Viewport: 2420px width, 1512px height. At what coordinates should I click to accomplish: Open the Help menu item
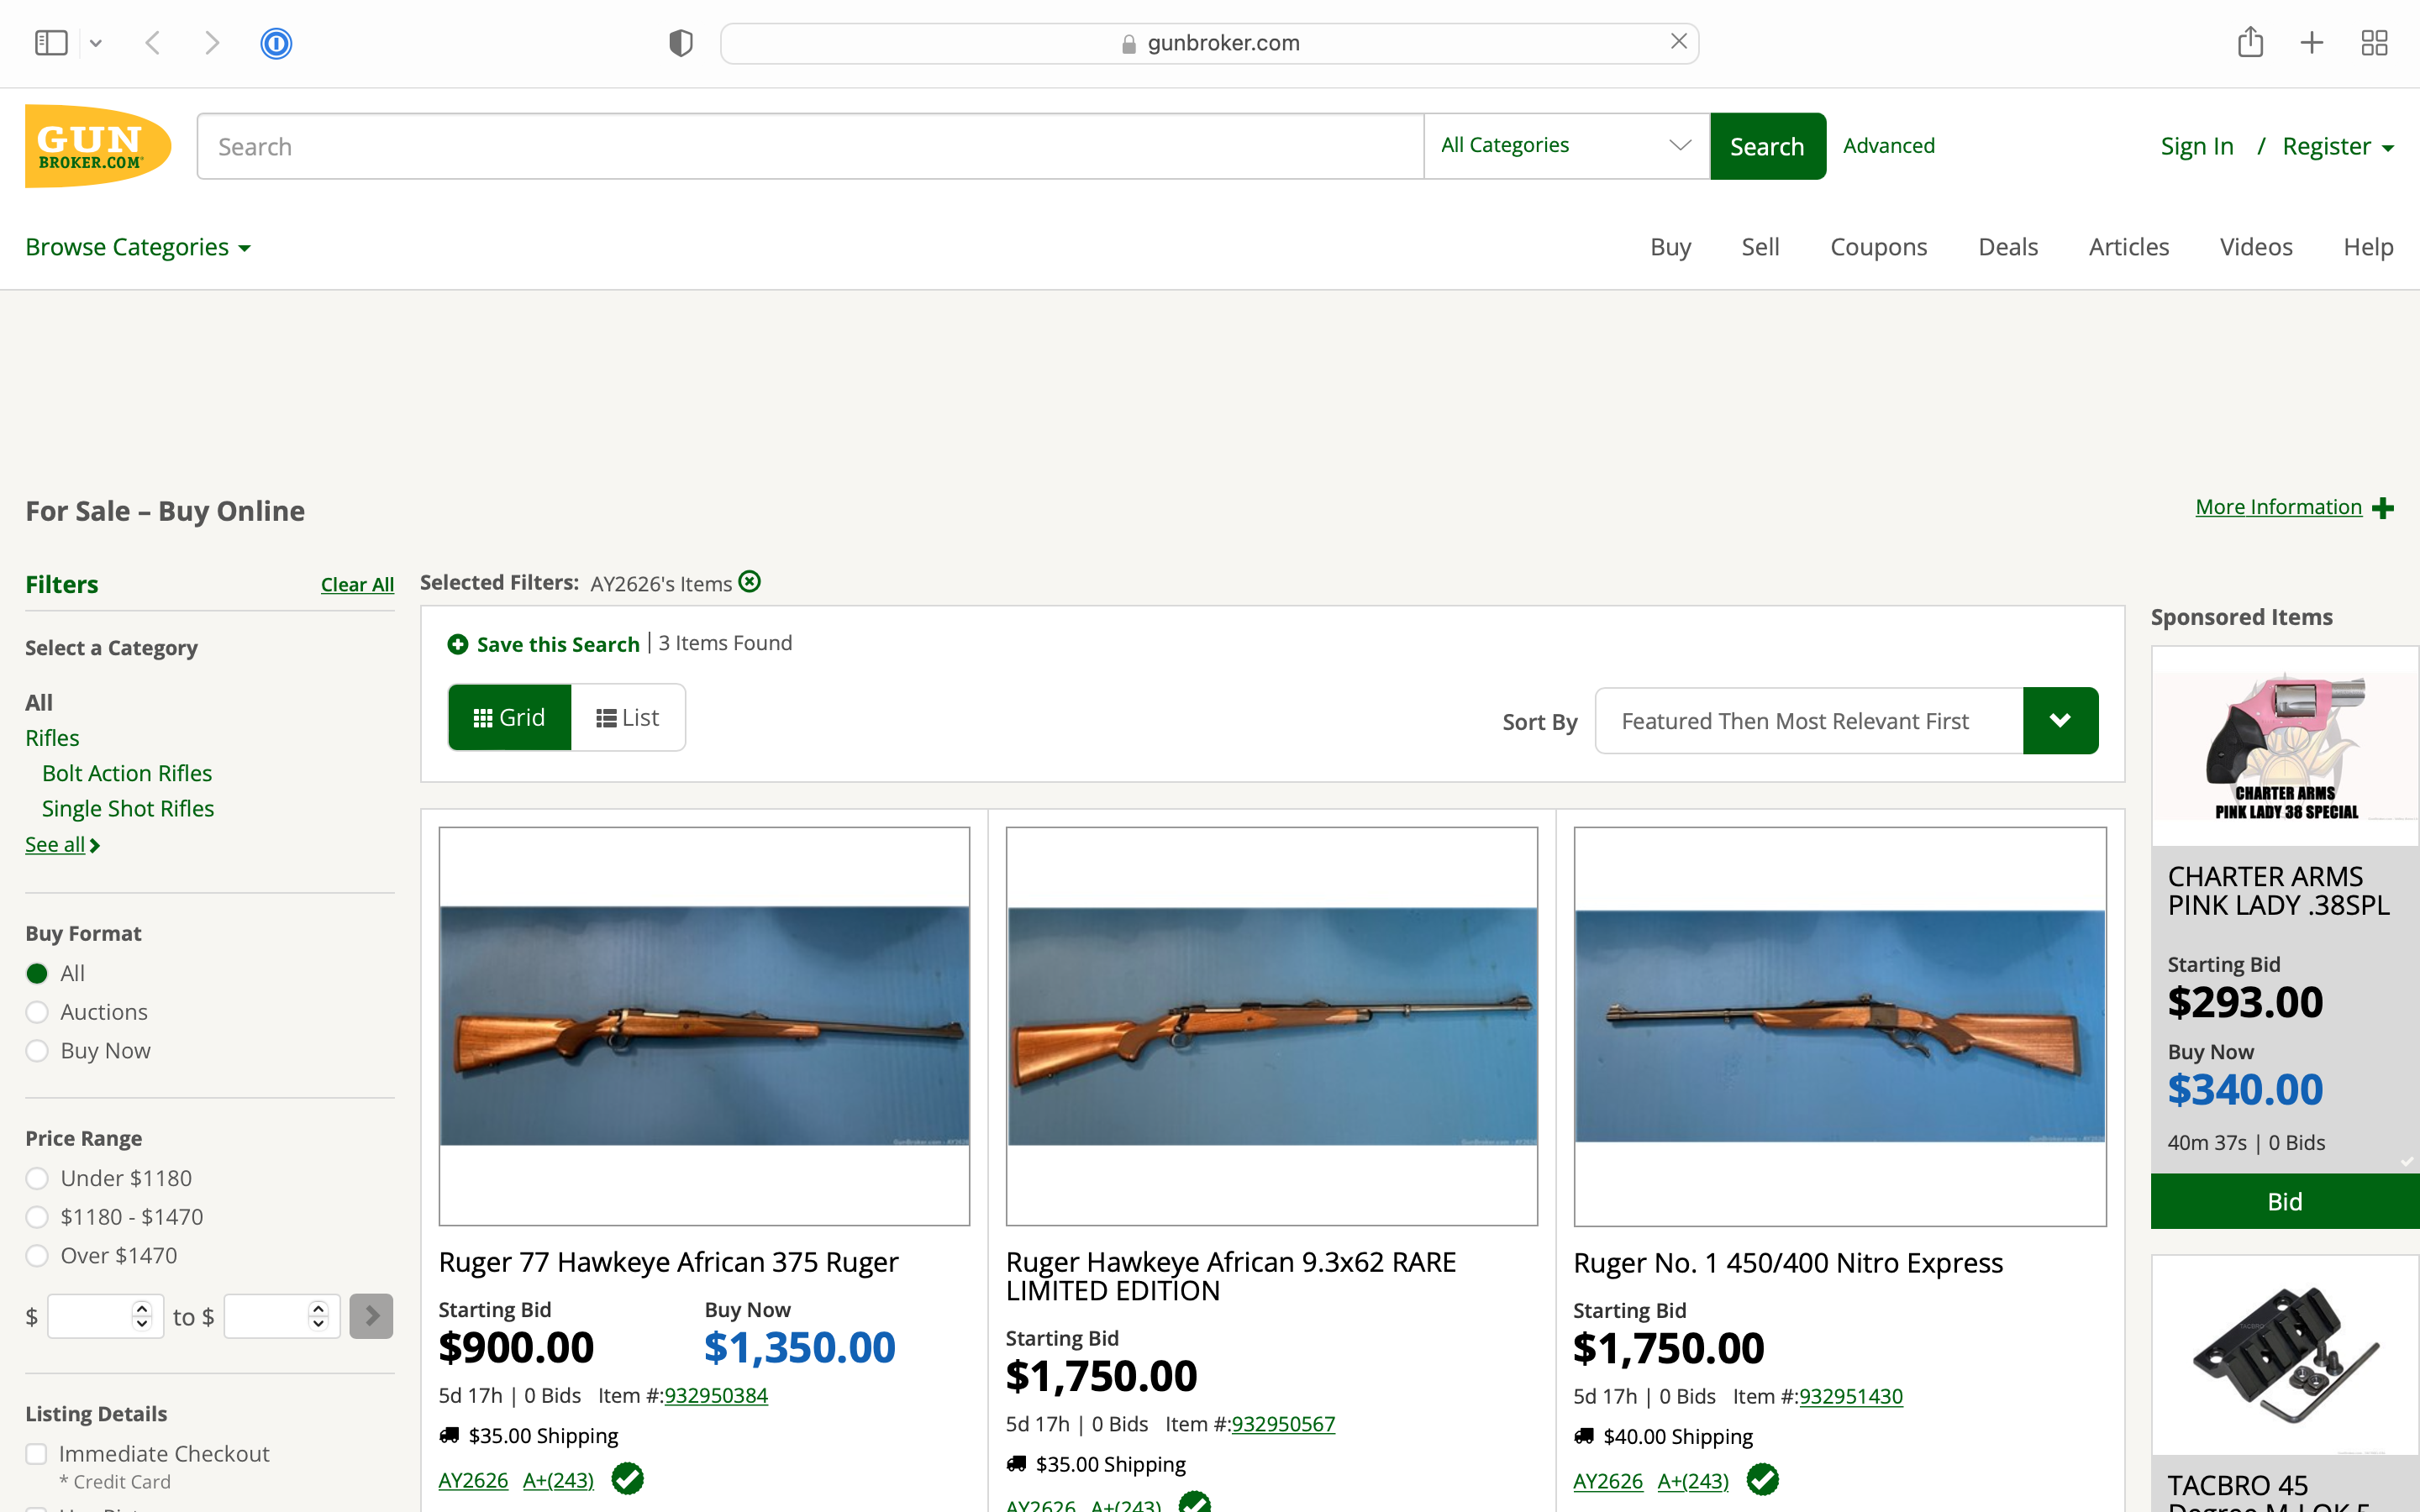click(2368, 247)
